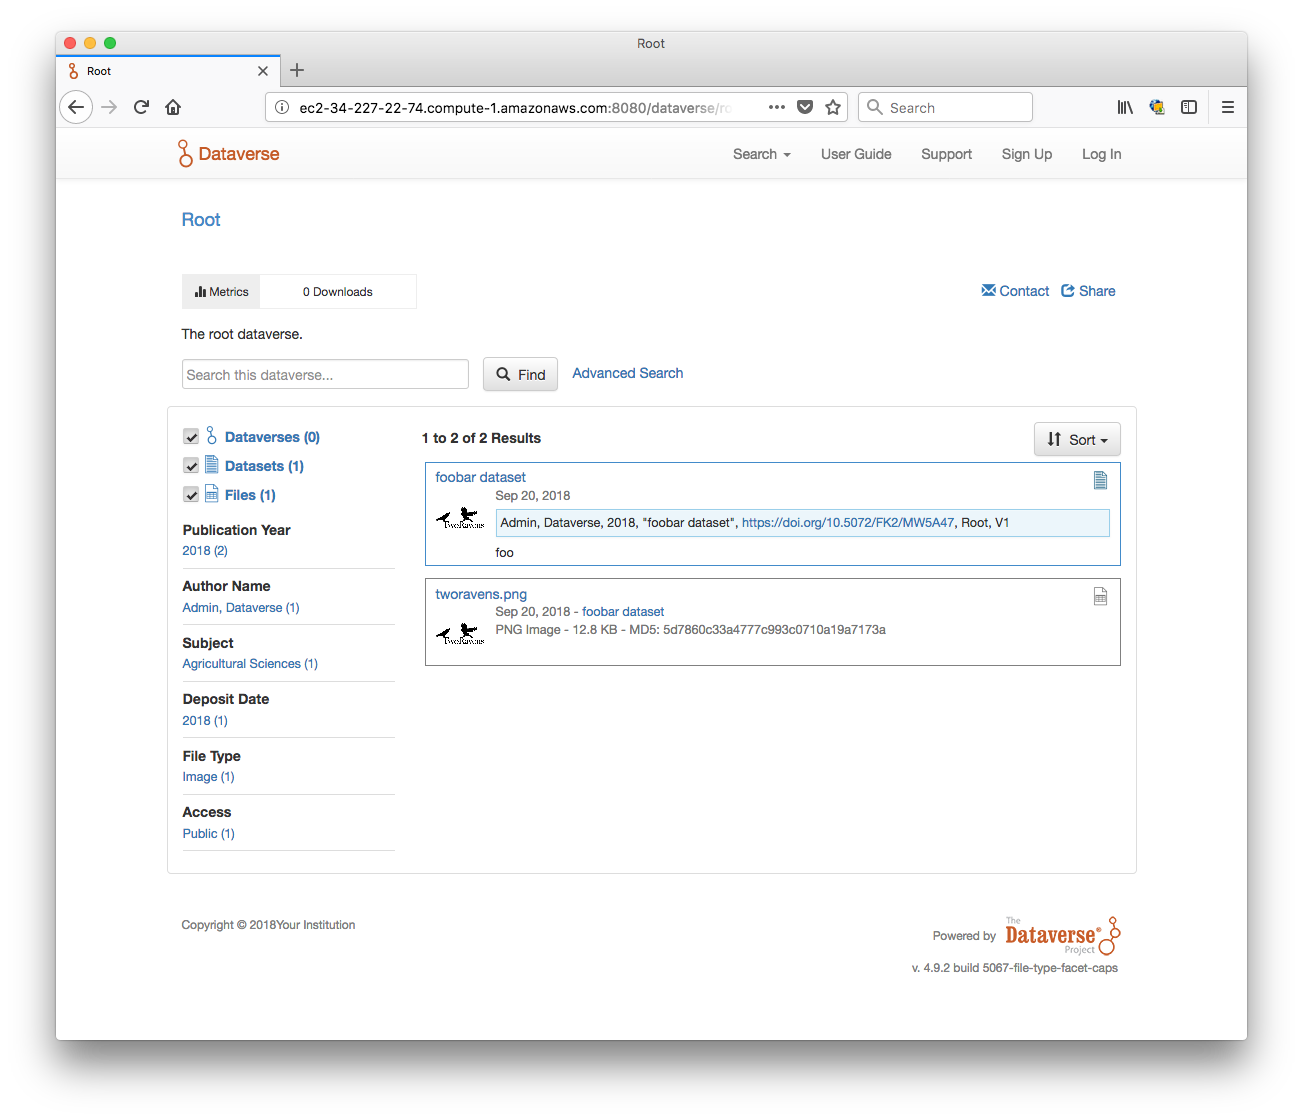Filter by subject Agricultural Sciences

point(250,664)
